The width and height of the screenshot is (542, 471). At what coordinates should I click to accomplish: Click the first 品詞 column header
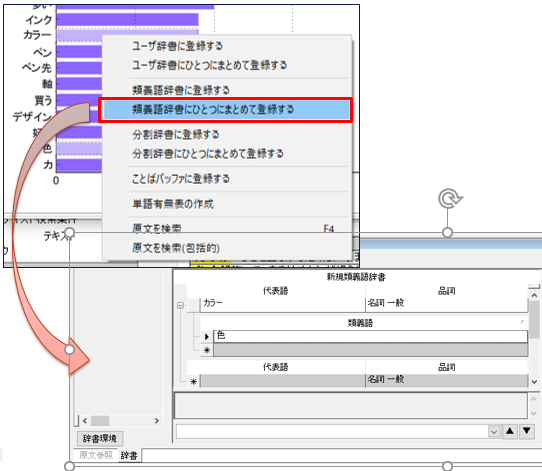point(447,291)
